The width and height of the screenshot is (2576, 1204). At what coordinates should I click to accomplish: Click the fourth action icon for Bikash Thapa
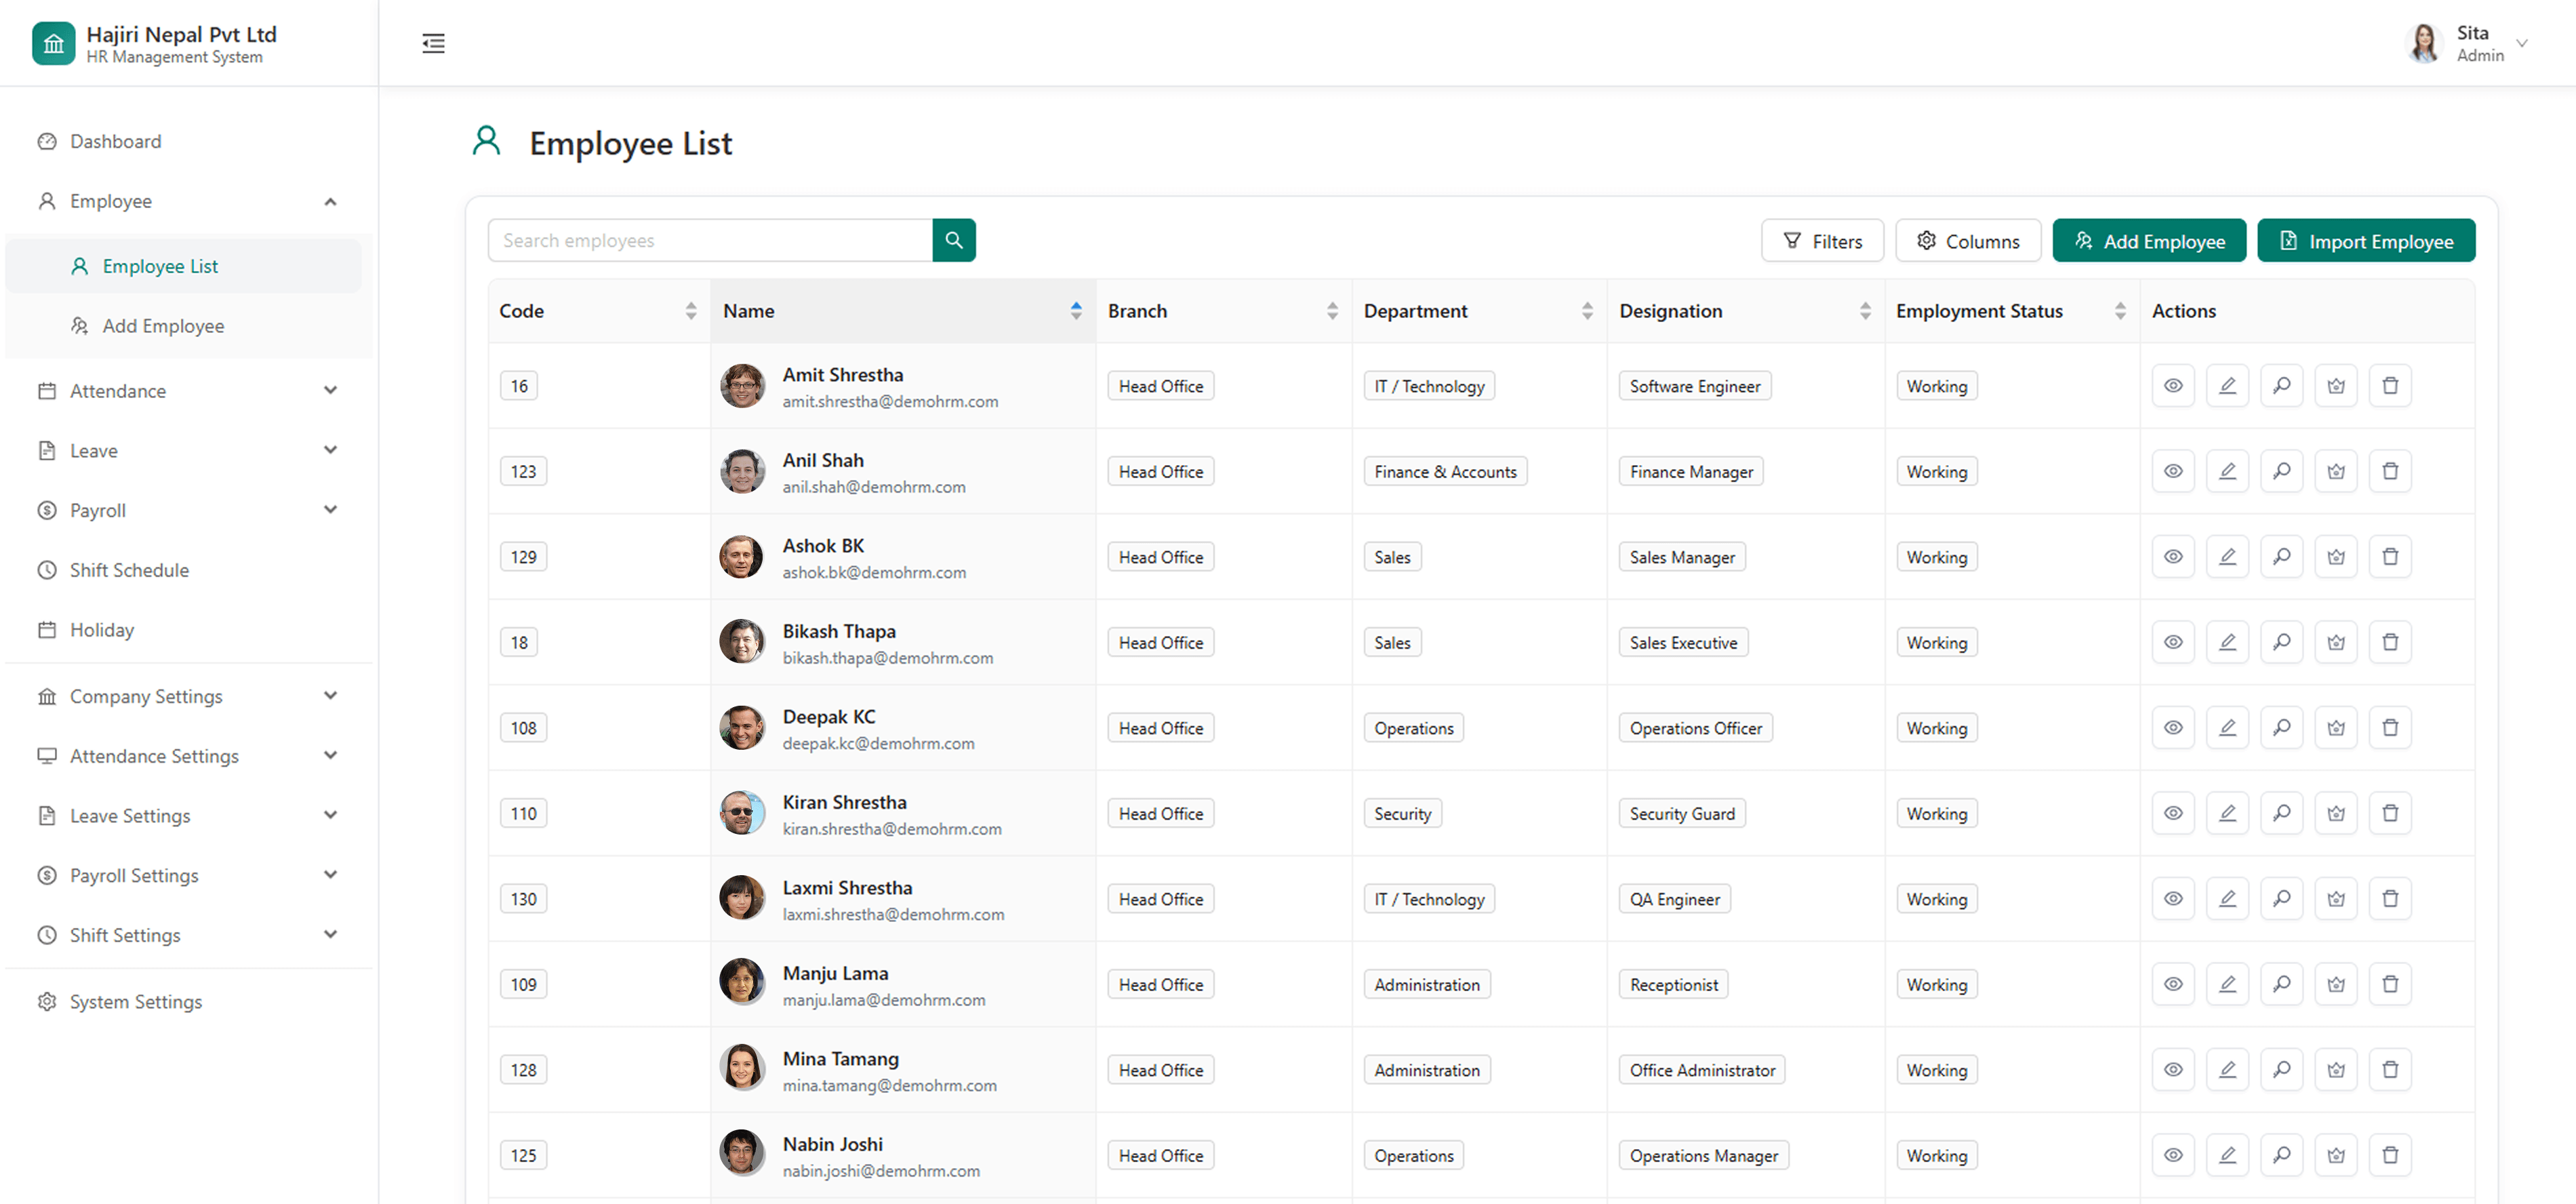pos(2335,642)
